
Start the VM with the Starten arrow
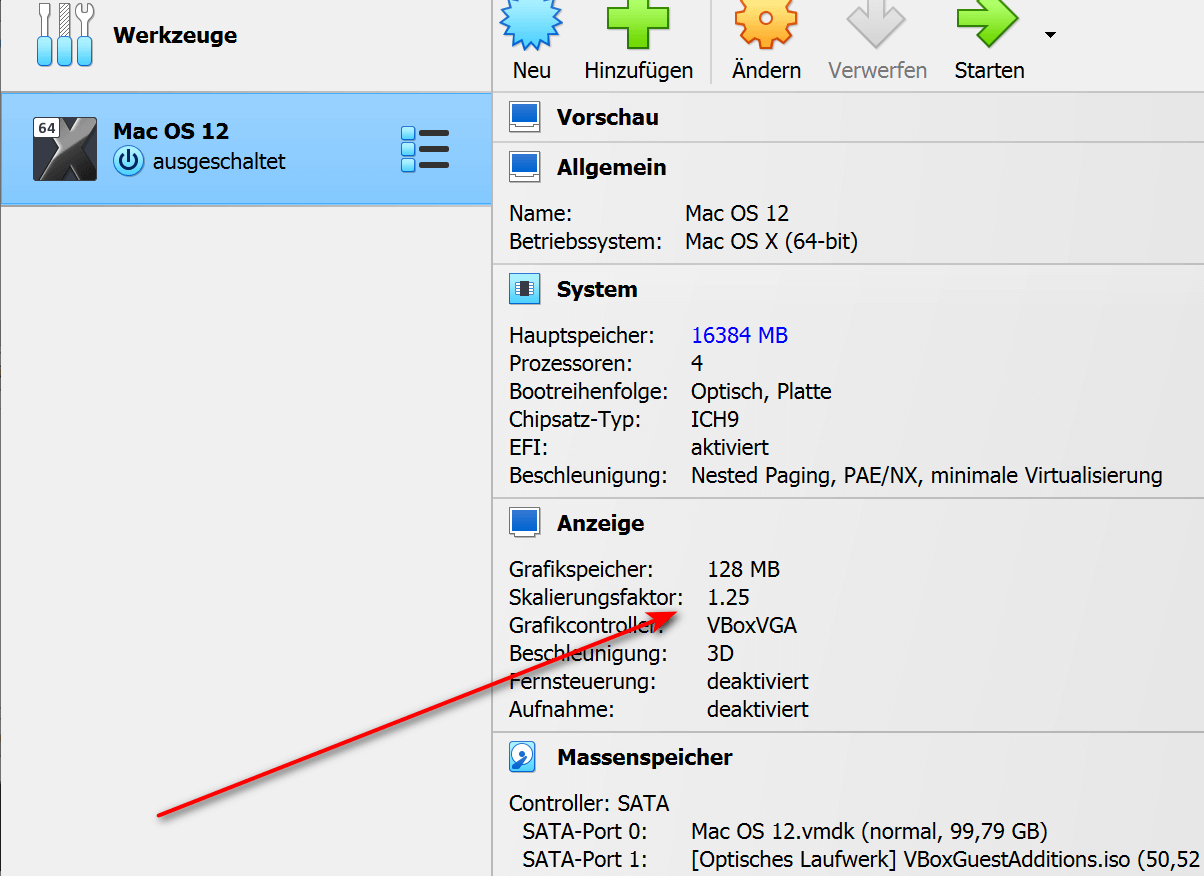pos(987,22)
